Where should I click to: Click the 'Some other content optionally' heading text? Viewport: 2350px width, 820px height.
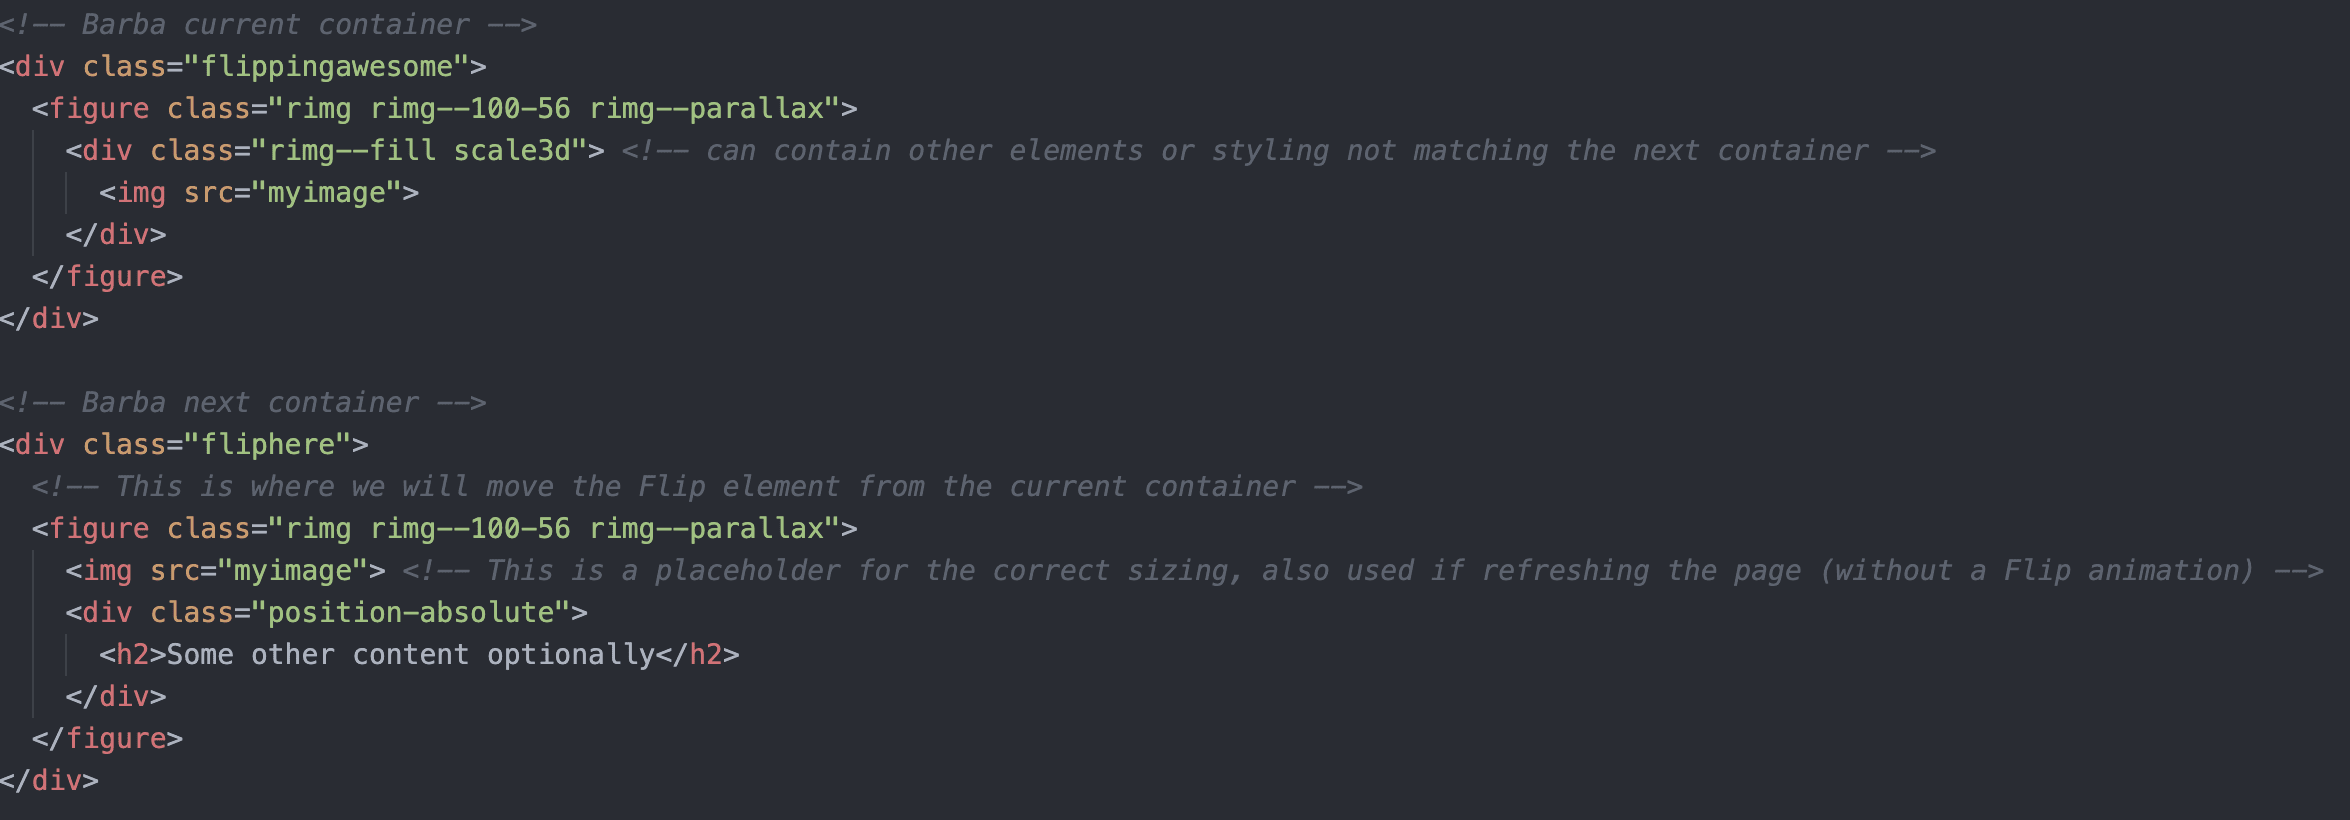[410, 655]
